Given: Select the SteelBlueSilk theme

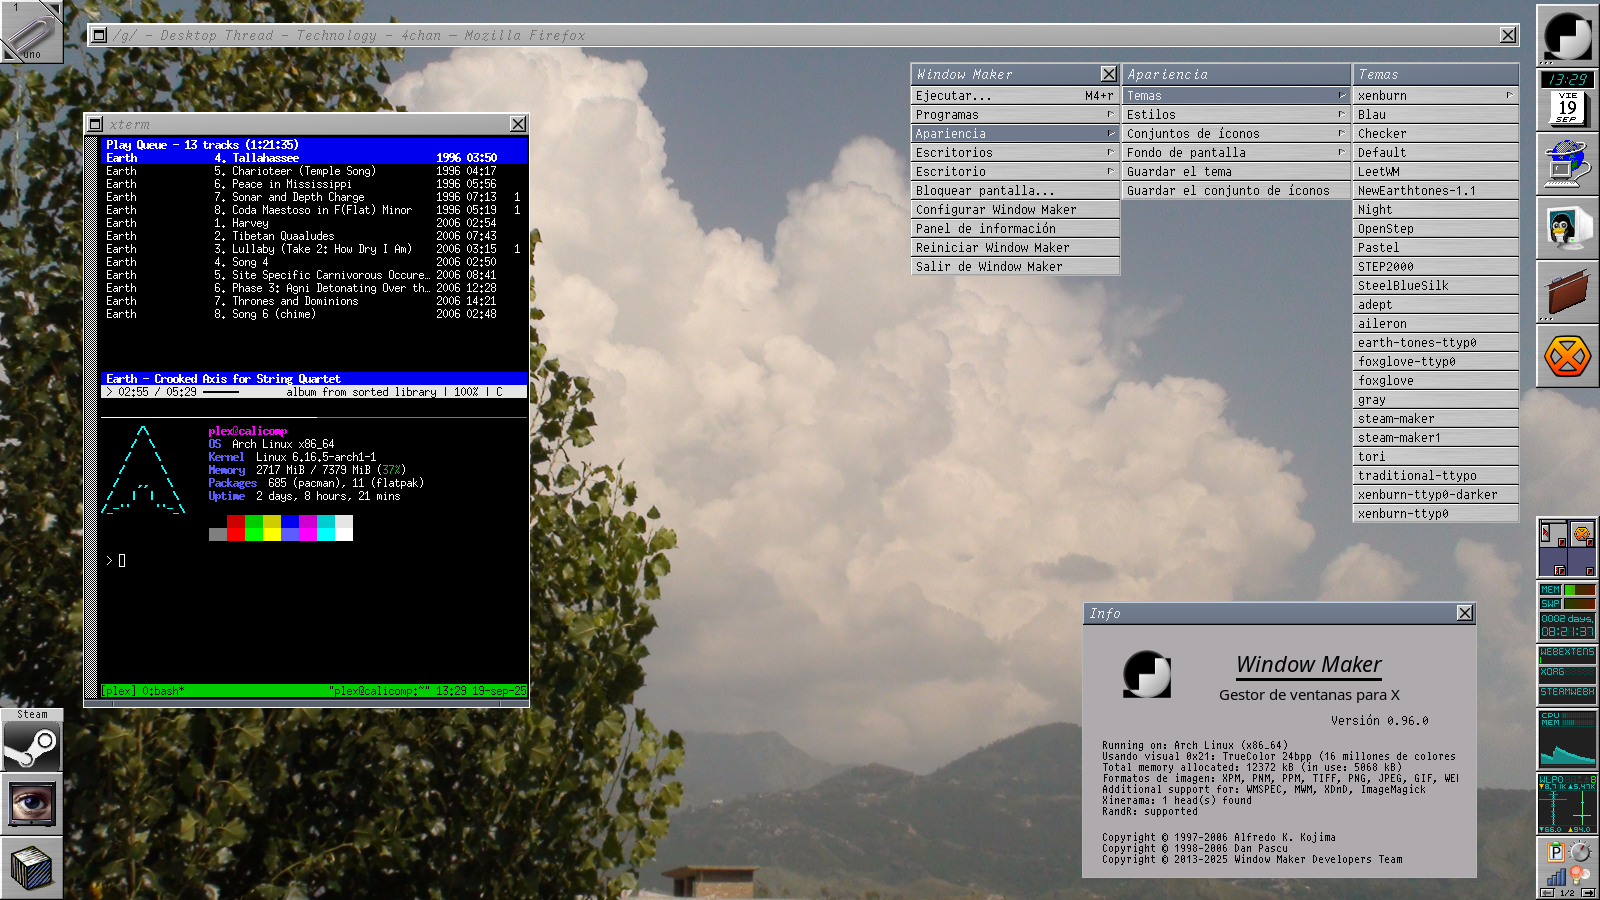Looking at the screenshot, I should (x=1435, y=286).
